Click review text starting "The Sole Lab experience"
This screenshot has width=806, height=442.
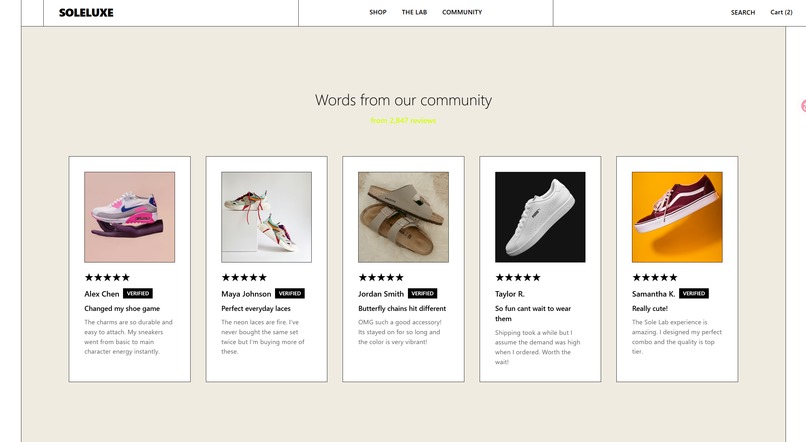(x=677, y=337)
